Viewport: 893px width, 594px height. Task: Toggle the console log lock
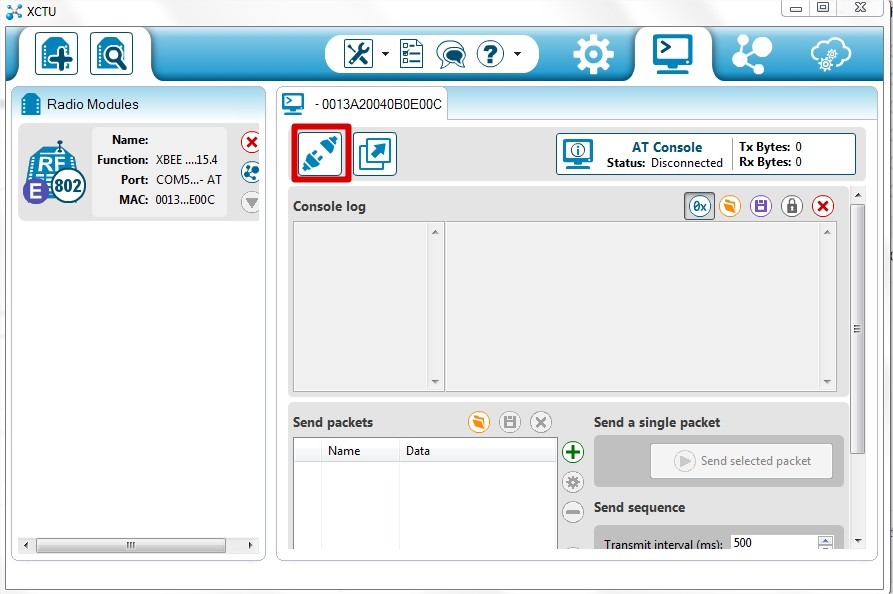click(x=792, y=206)
